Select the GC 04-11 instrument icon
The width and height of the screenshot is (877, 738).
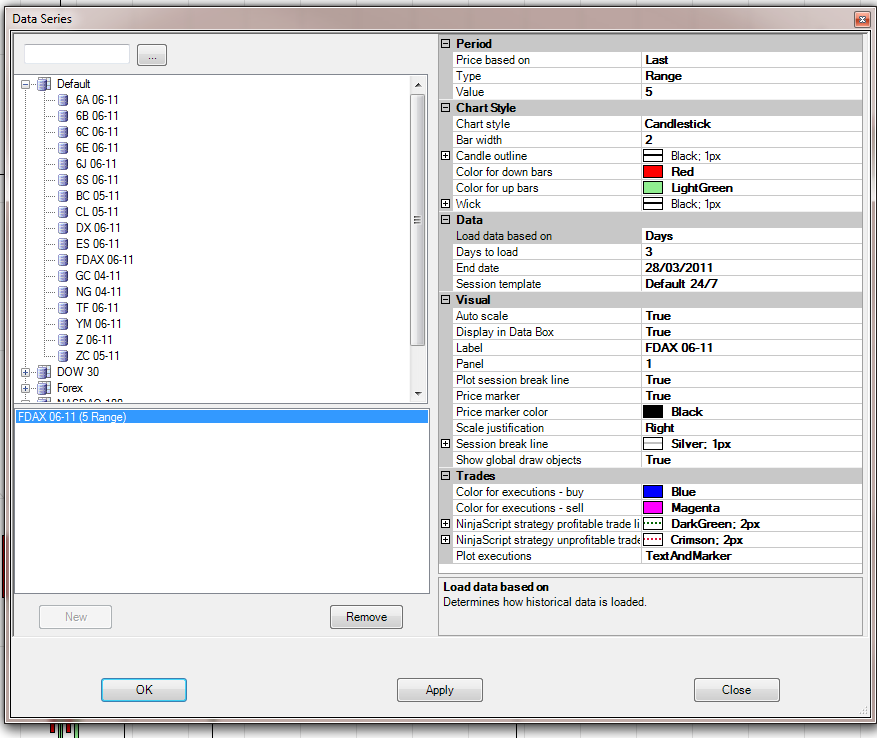pos(64,276)
